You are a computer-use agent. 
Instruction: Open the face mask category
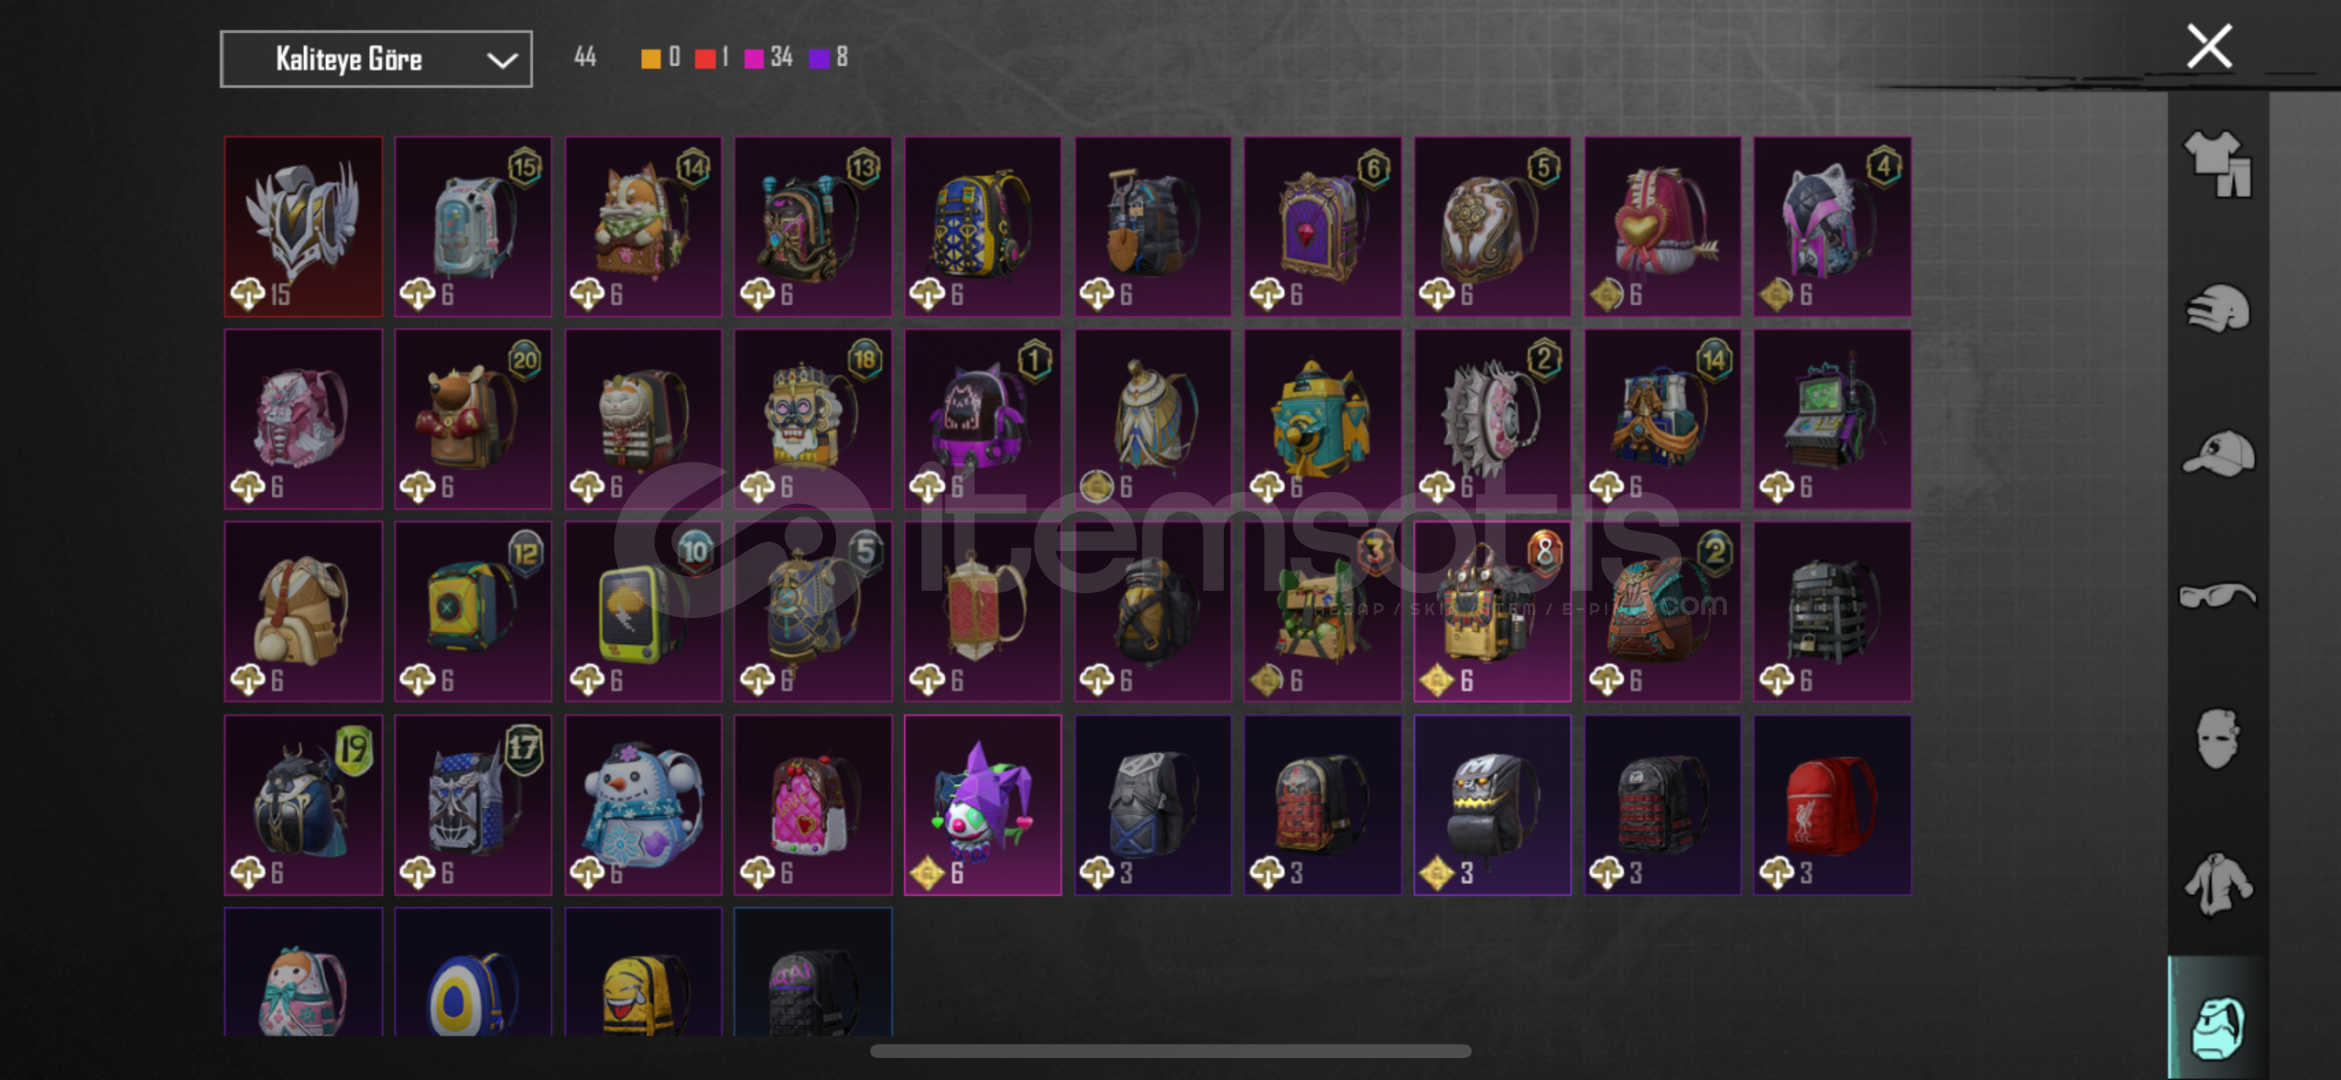click(2217, 739)
